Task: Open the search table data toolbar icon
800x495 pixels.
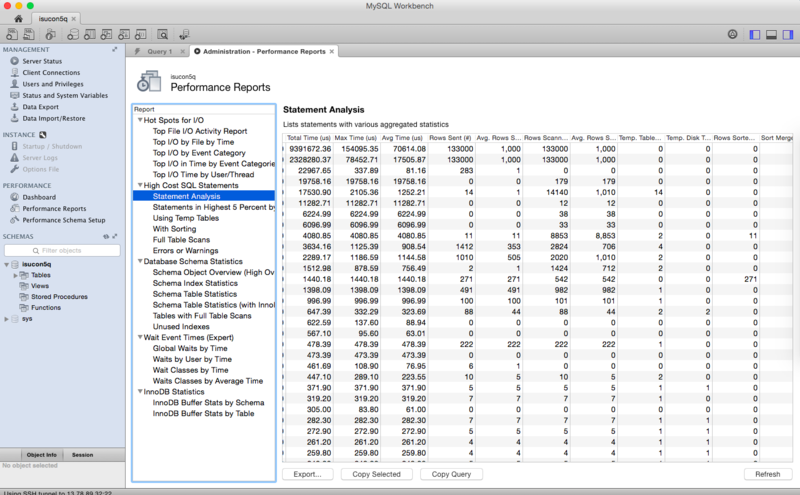Action: [162, 34]
